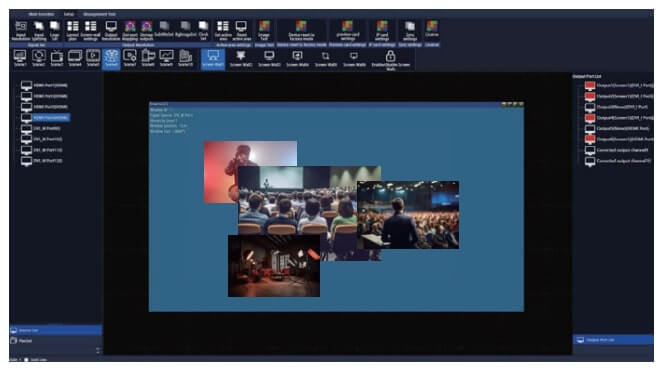This screenshot has width=664, height=371.
Task: Select the highlighted Scene6 icon
Action: (111, 58)
